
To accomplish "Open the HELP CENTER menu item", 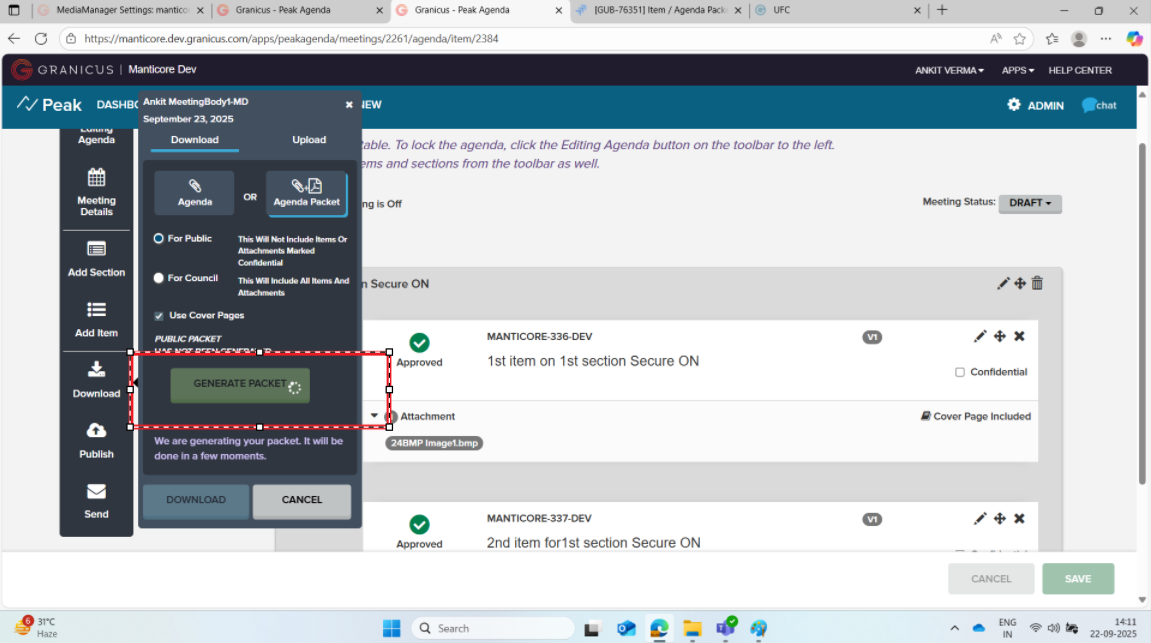I will click(1079, 70).
